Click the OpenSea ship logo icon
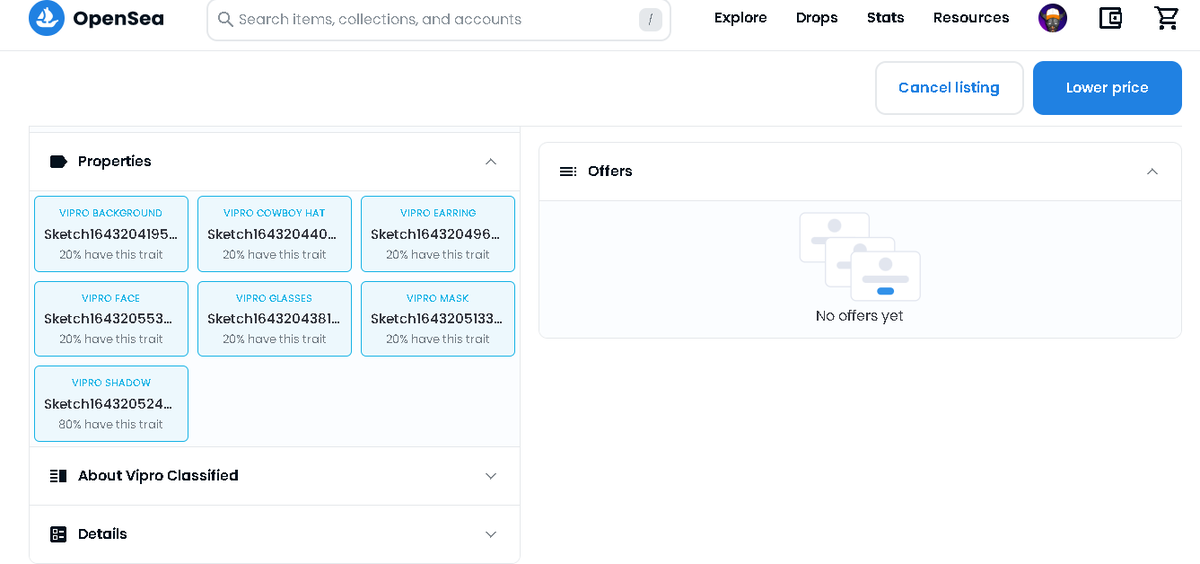This screenshot has height=564, width=1200. pos(46,18)
